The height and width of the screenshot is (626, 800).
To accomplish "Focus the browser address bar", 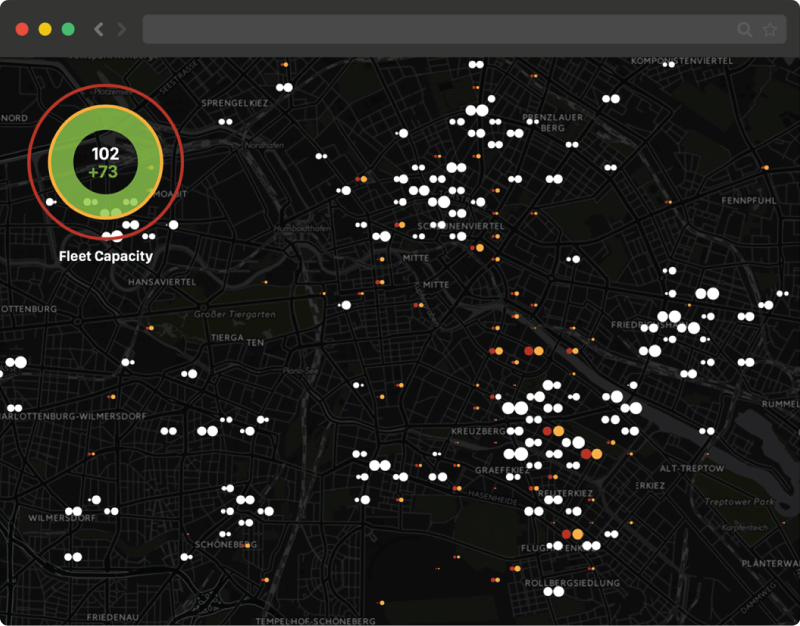I will point(440,30).
